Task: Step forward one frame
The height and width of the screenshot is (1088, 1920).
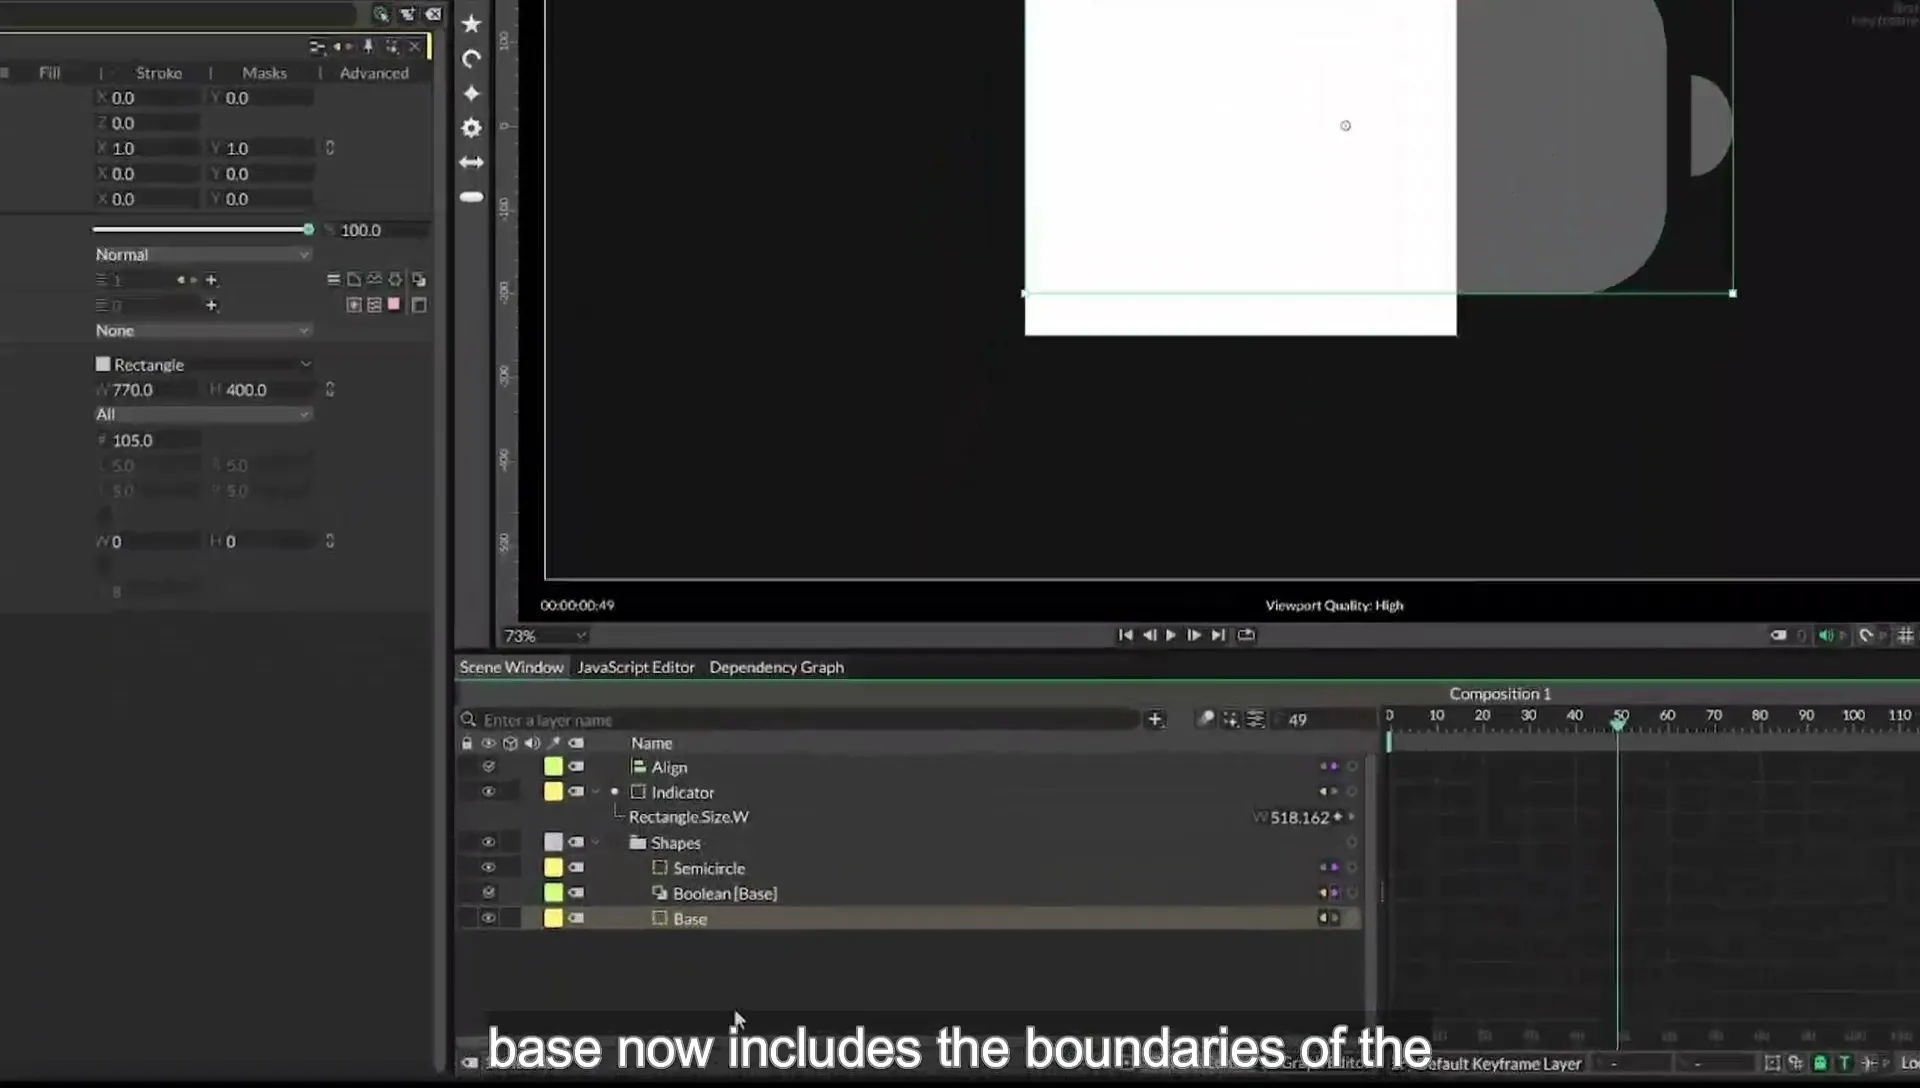Action: [x=1194, y=635]
